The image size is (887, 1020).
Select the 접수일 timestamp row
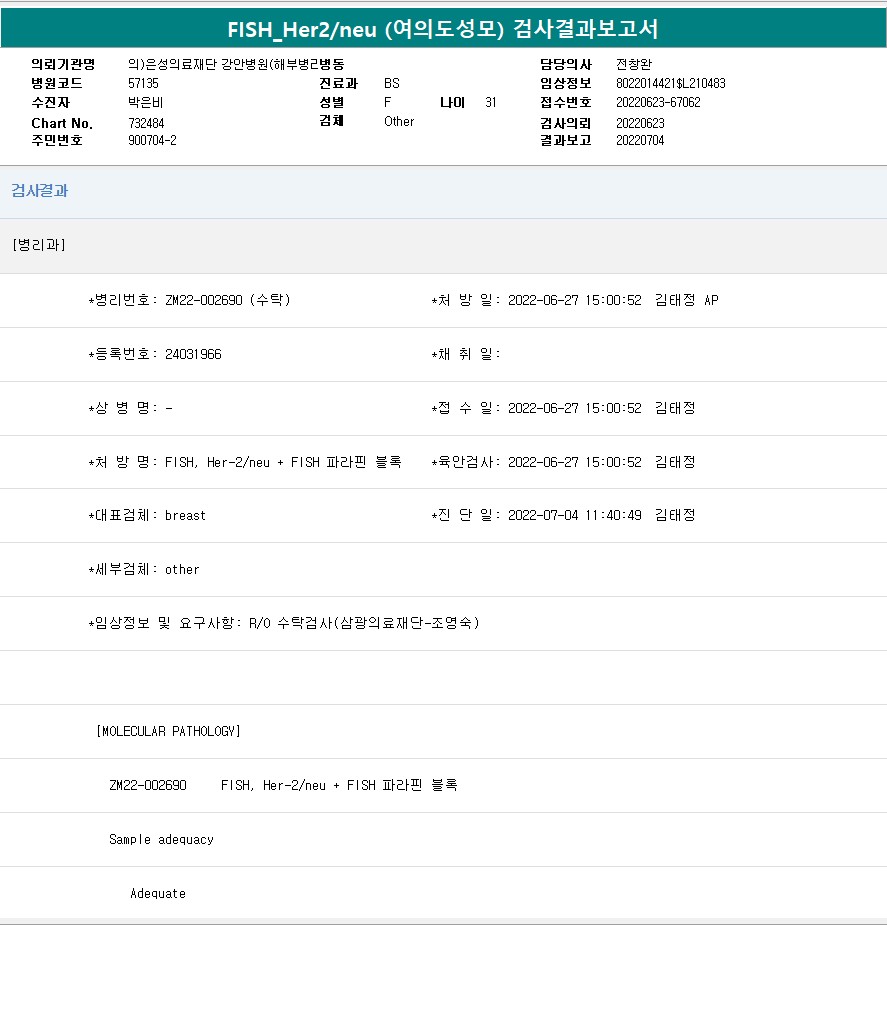[x=563, y=409]
